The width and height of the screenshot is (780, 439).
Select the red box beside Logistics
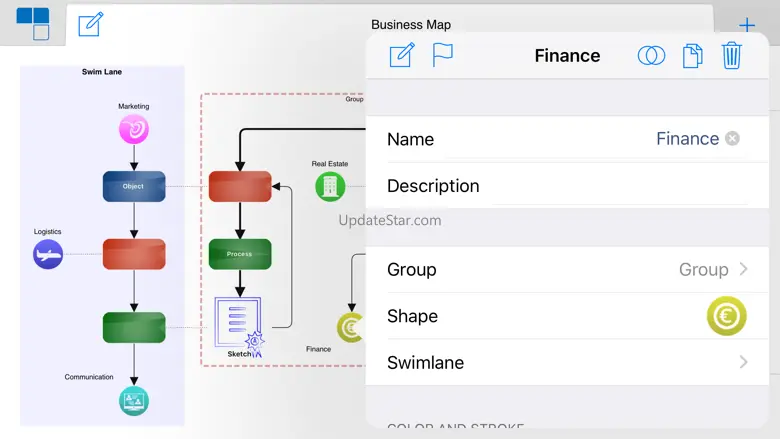pyautogui.click(x=134, y=254)
